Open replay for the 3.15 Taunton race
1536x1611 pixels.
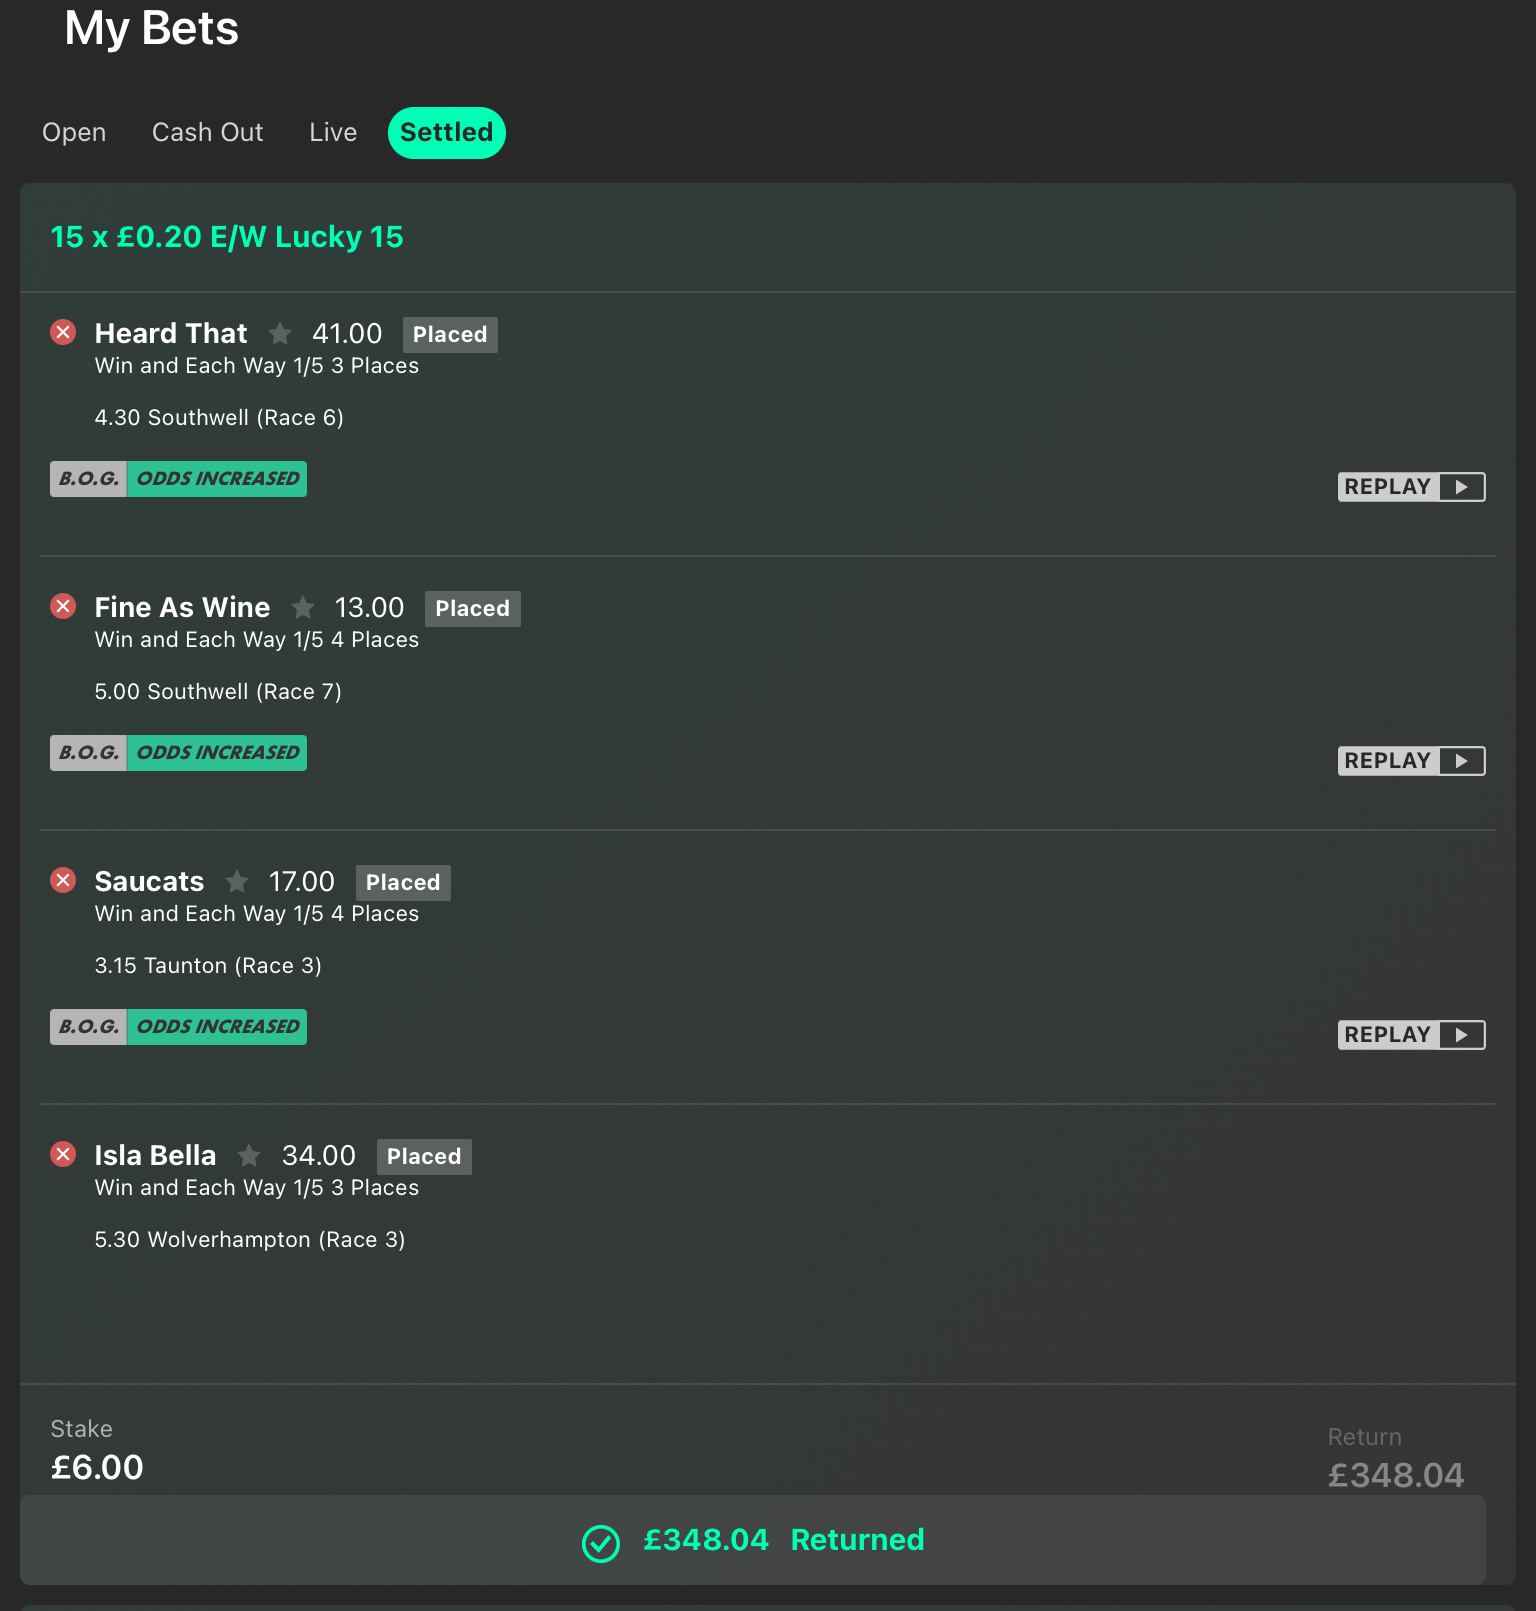click(1411, 1035)
